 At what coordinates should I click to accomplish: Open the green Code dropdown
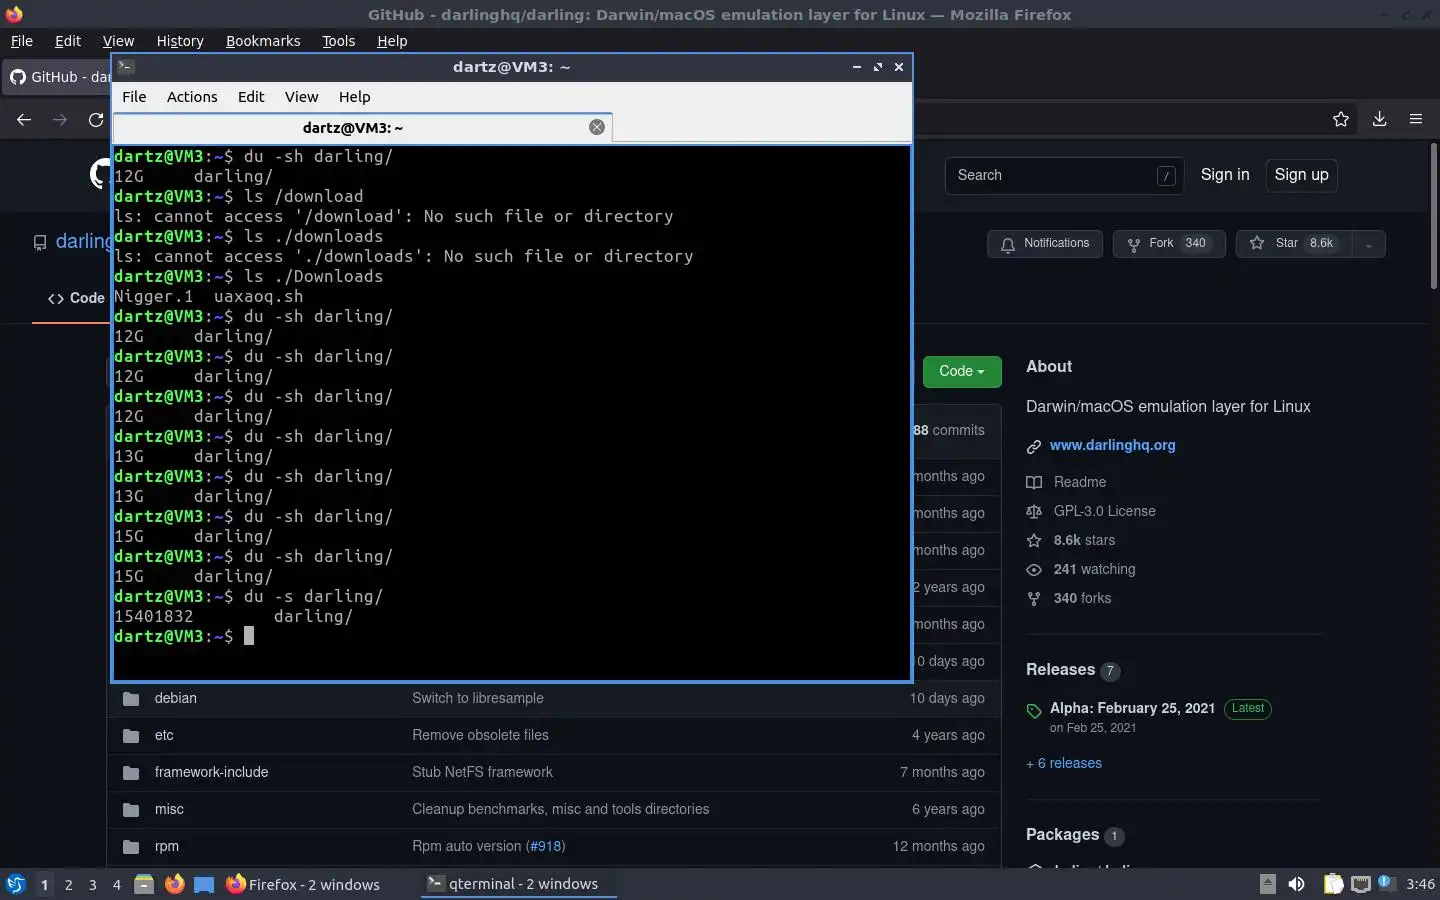pos(962,371)
